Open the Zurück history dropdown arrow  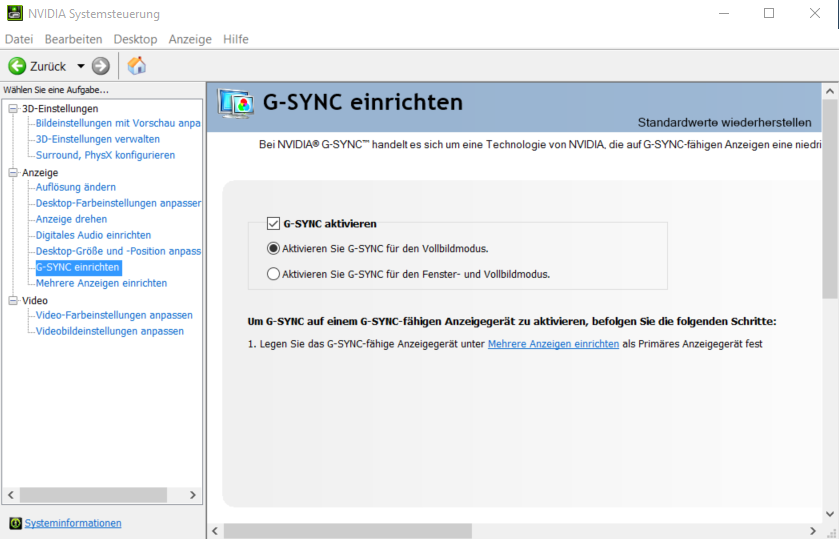tap(81, 66)
